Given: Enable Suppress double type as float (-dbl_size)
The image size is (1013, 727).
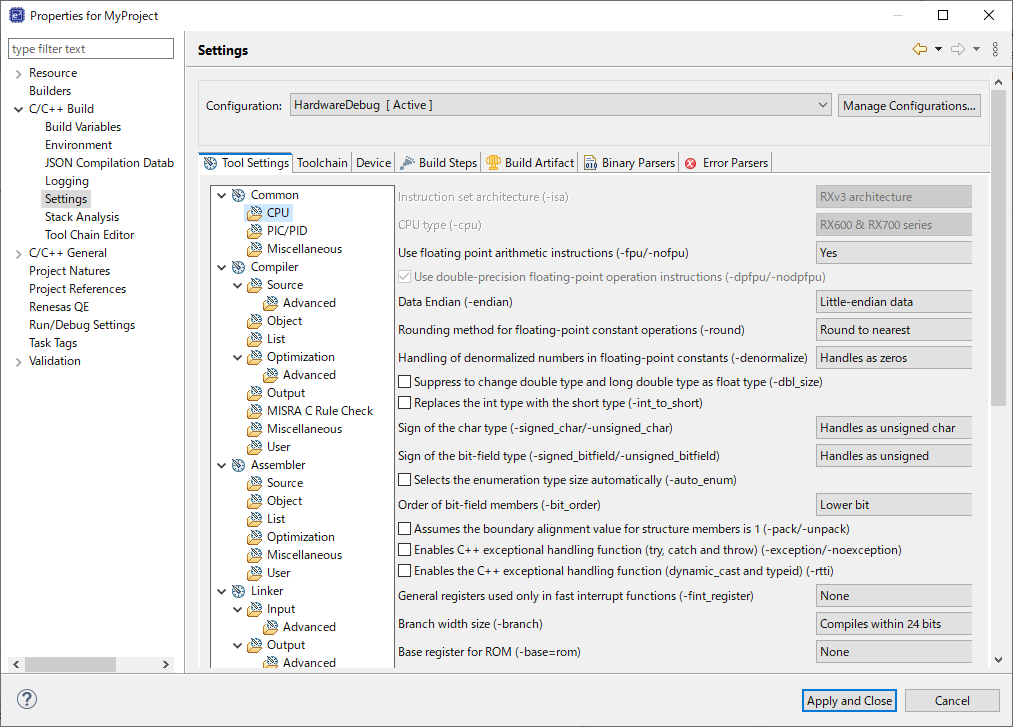Looking at the screenshot, I should (404, 381).
